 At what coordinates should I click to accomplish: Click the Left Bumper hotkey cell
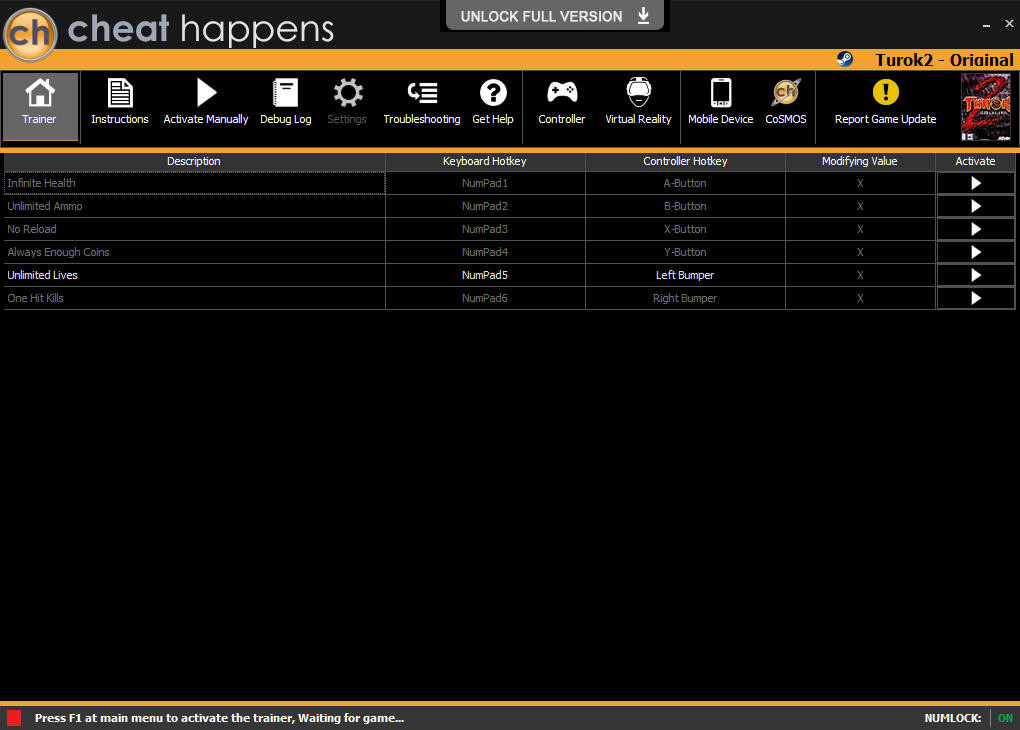(685, 275)
